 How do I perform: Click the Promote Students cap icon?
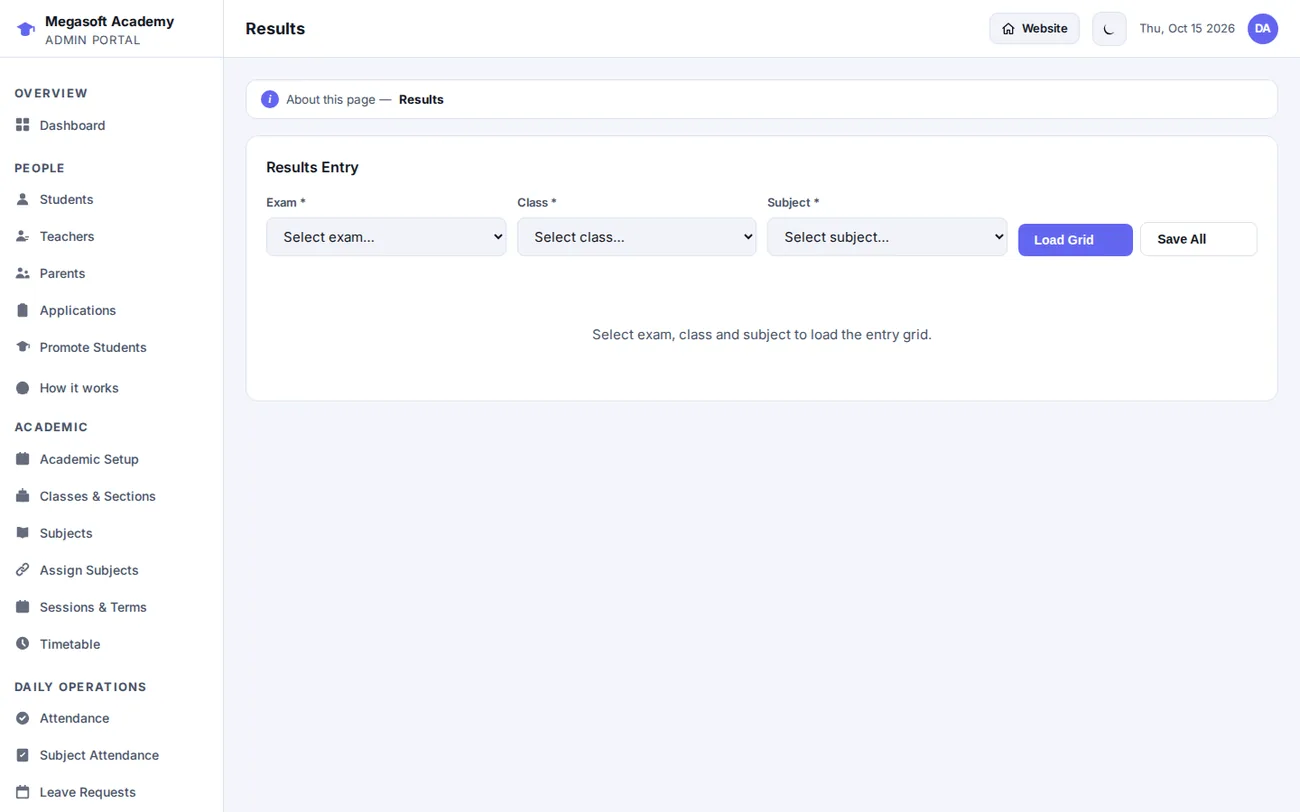tap(22, 347)
